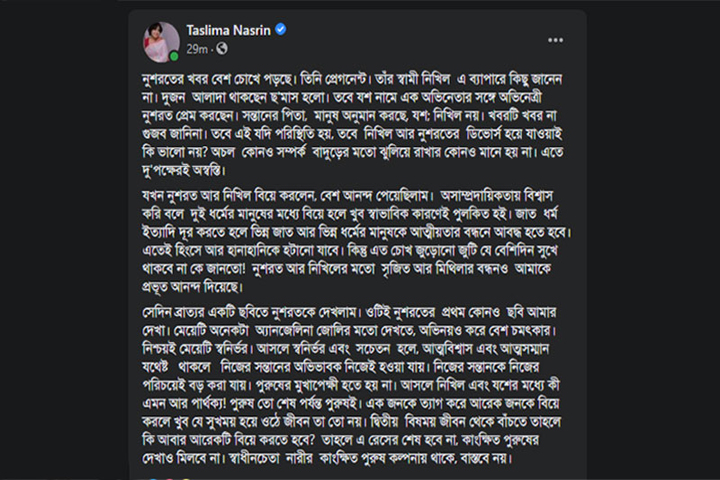Click the line mentioning অ্যানজেলিনা জোলির মতো

[349, 330]
